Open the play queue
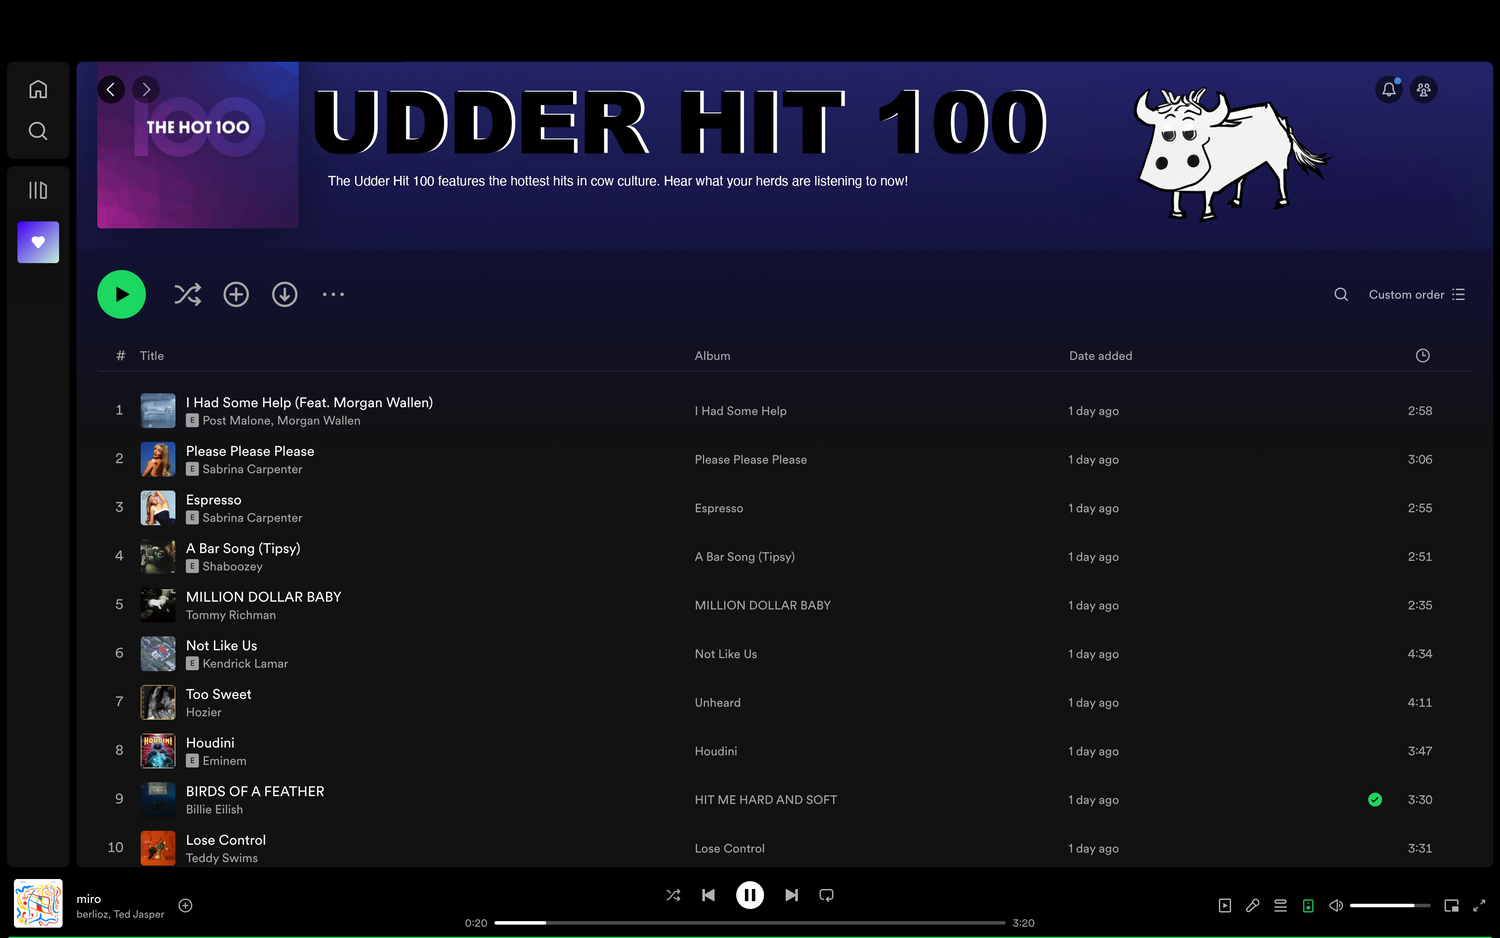This screenshot has height=938, width=1500. pyautogui.click(x=1280, y=906)
